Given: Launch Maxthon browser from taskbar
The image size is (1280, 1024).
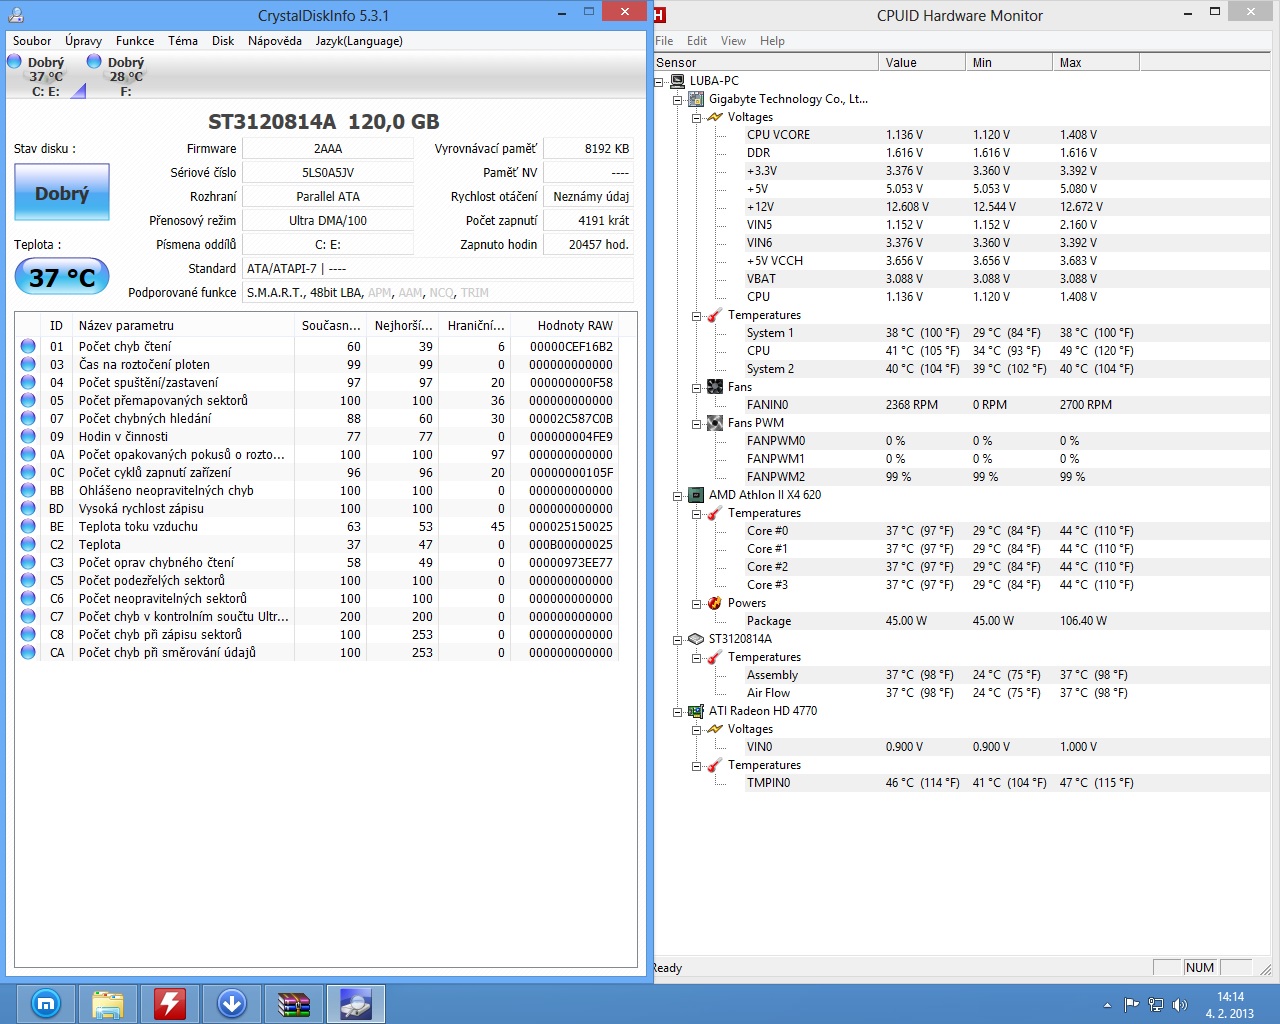Looking at the screenshot, I should [45, 1003].
